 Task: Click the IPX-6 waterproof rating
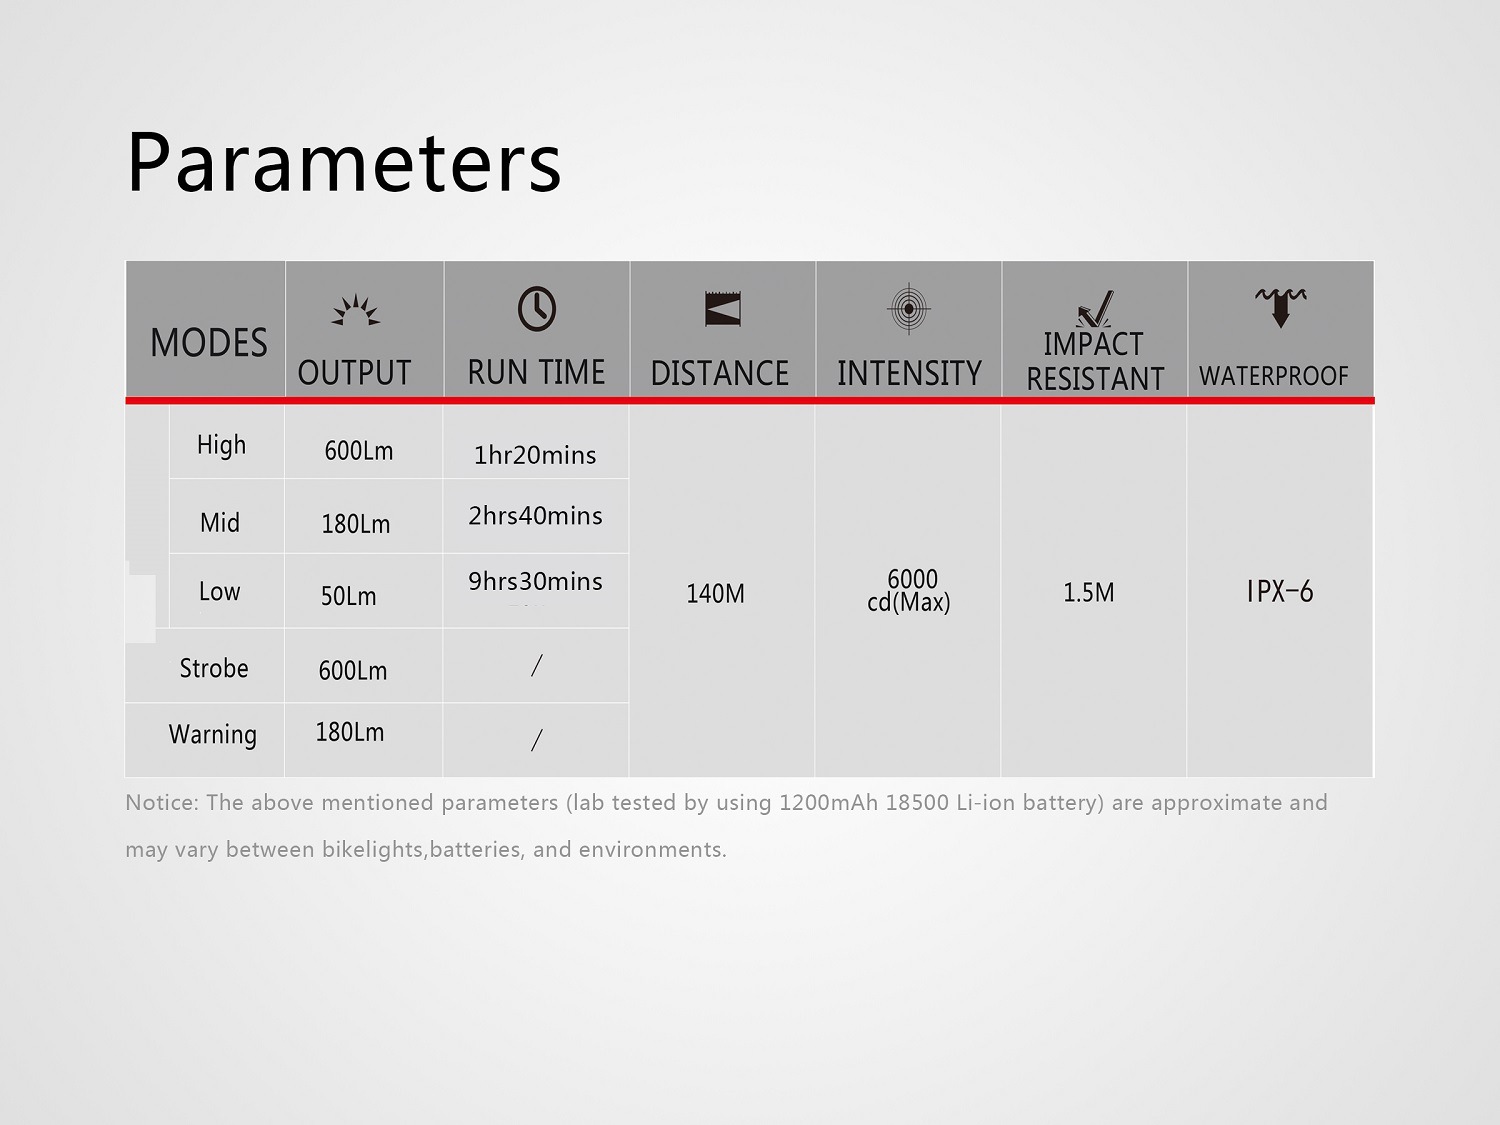pos(1279,592)
